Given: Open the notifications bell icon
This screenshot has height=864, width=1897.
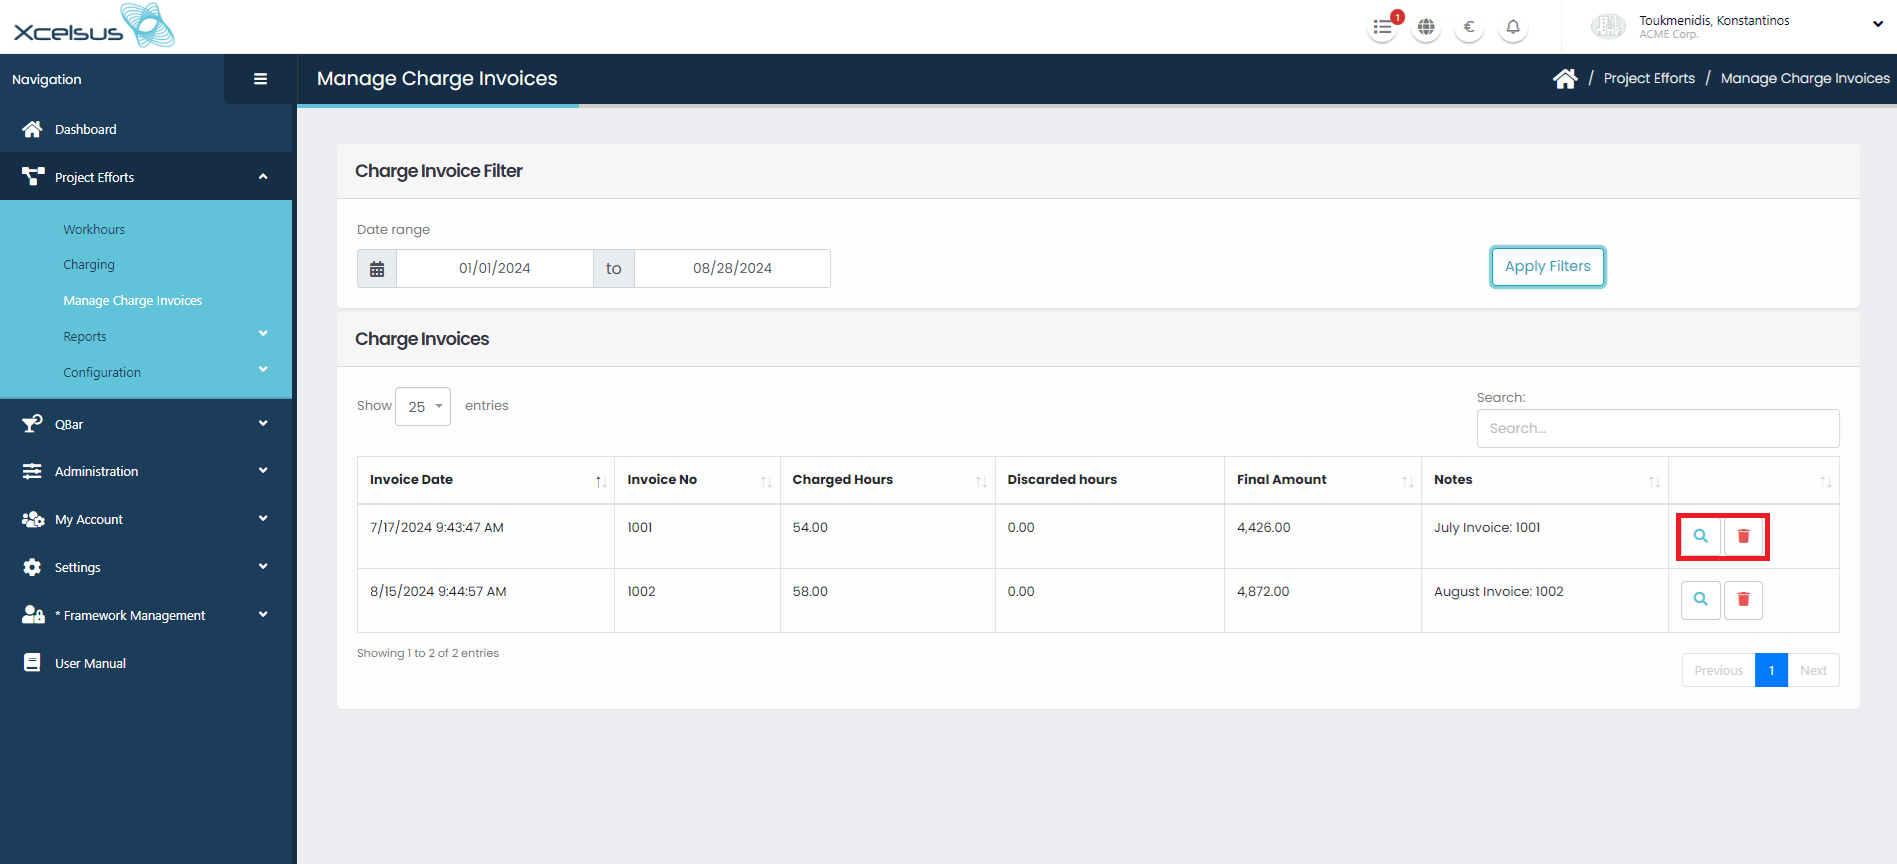Looking at the screenshot, I should pyautogui.click(x=1513, y=27).
